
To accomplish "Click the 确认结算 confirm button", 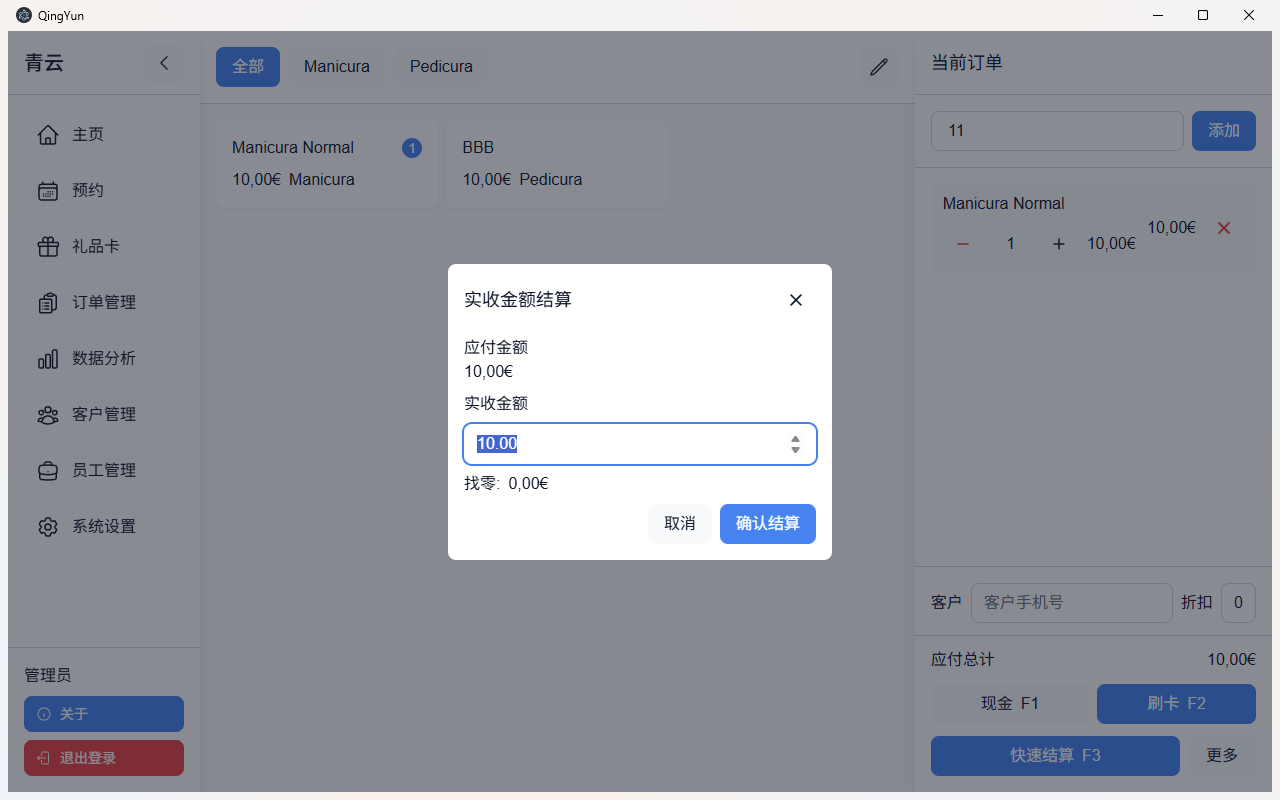I will pos(768,524).
